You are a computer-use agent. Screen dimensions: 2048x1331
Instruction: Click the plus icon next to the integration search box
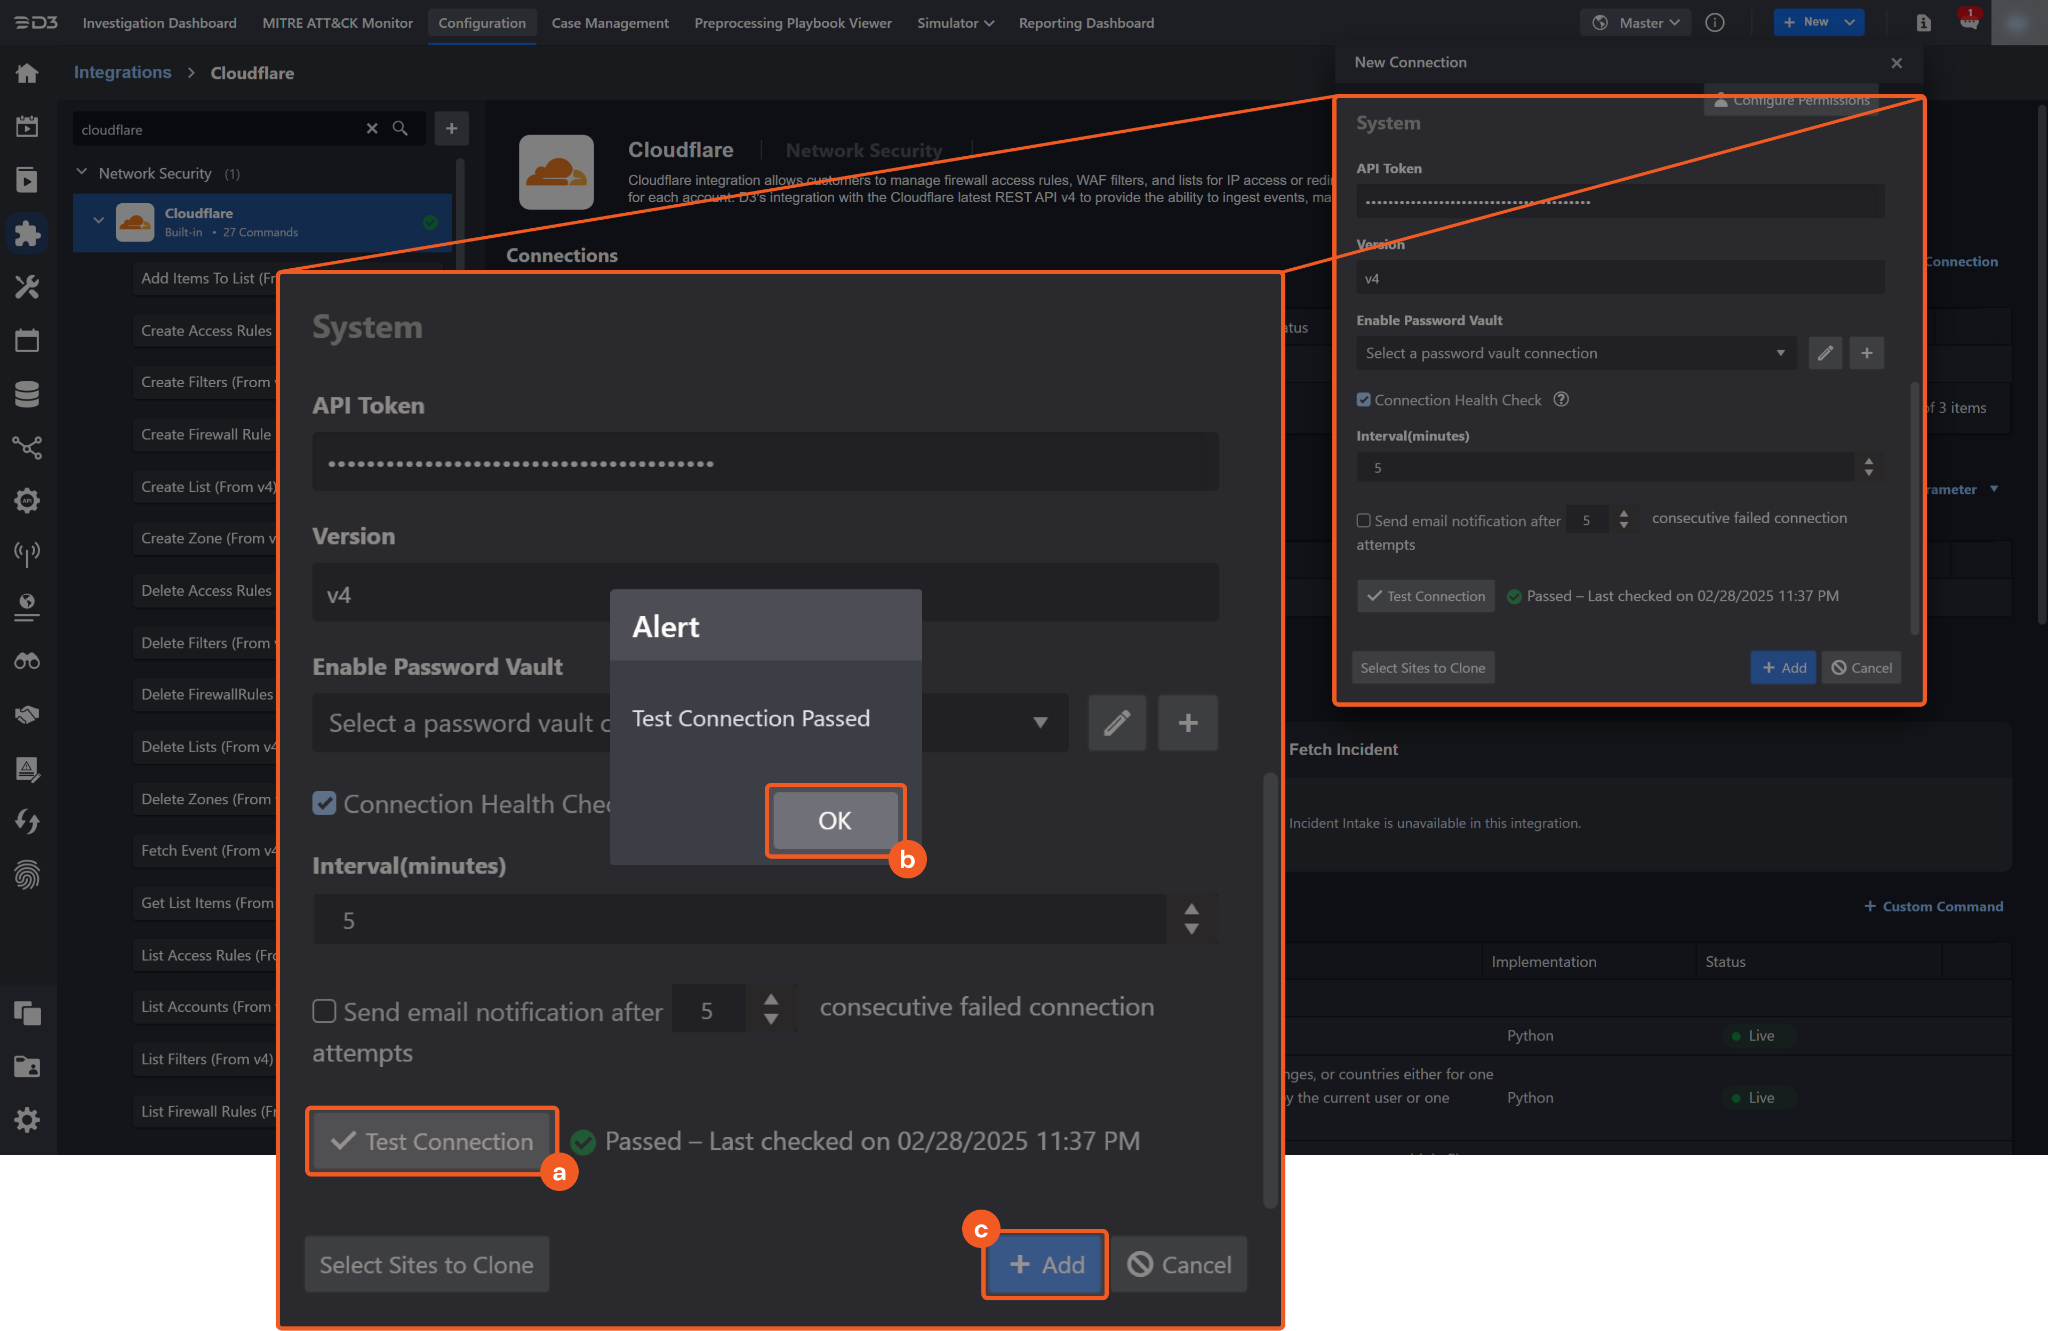[451, 129]
